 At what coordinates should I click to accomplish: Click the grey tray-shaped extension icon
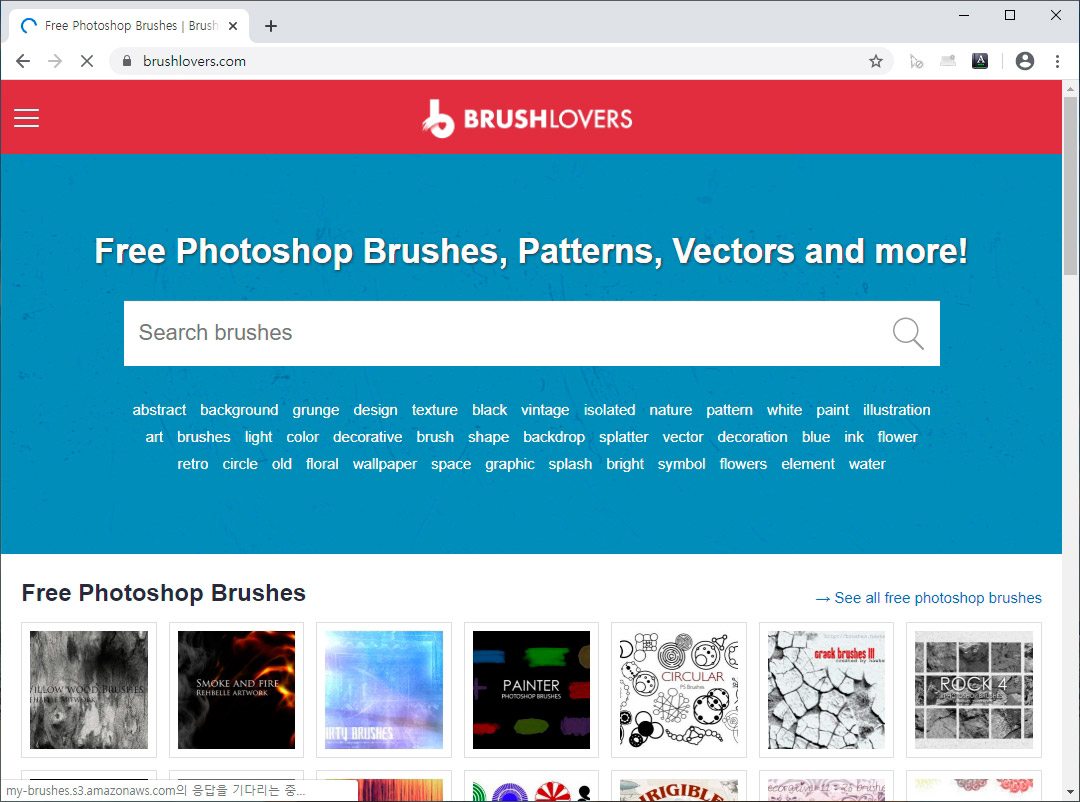[x=948, y=61]
